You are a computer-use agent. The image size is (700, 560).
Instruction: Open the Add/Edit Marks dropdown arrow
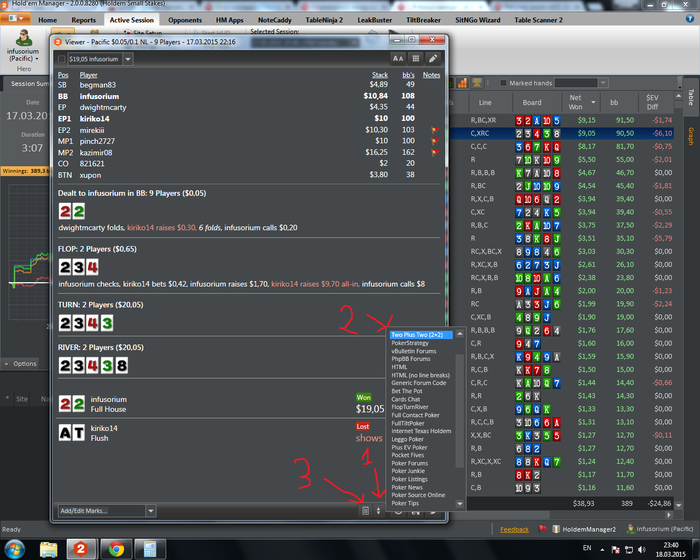(151, 510)
